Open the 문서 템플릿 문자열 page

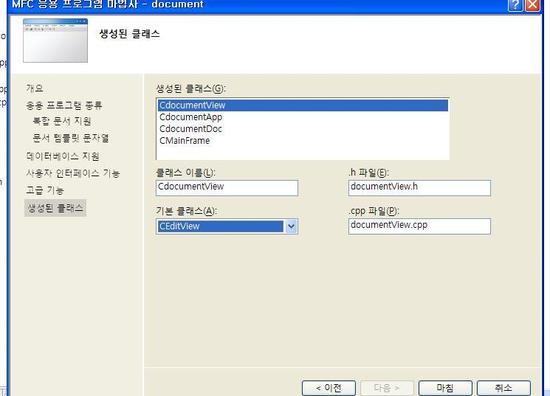[71, 138]
